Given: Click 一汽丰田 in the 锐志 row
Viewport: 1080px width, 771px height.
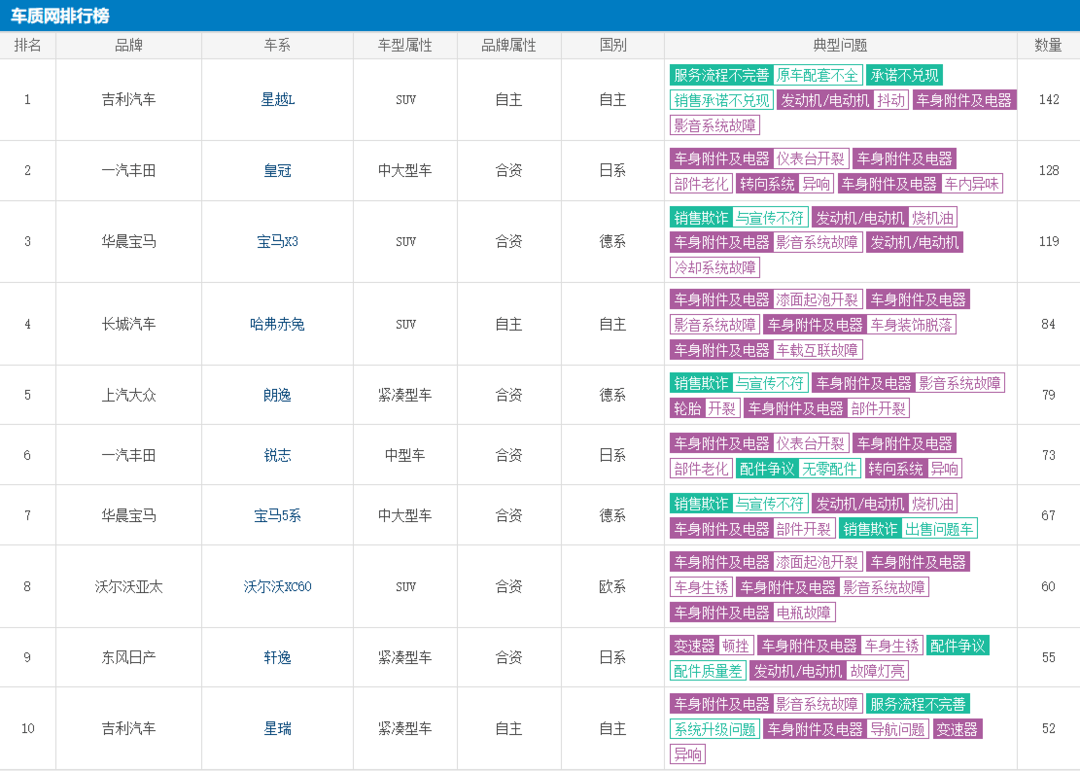Looking at the screenshot, I should (129, 455).
